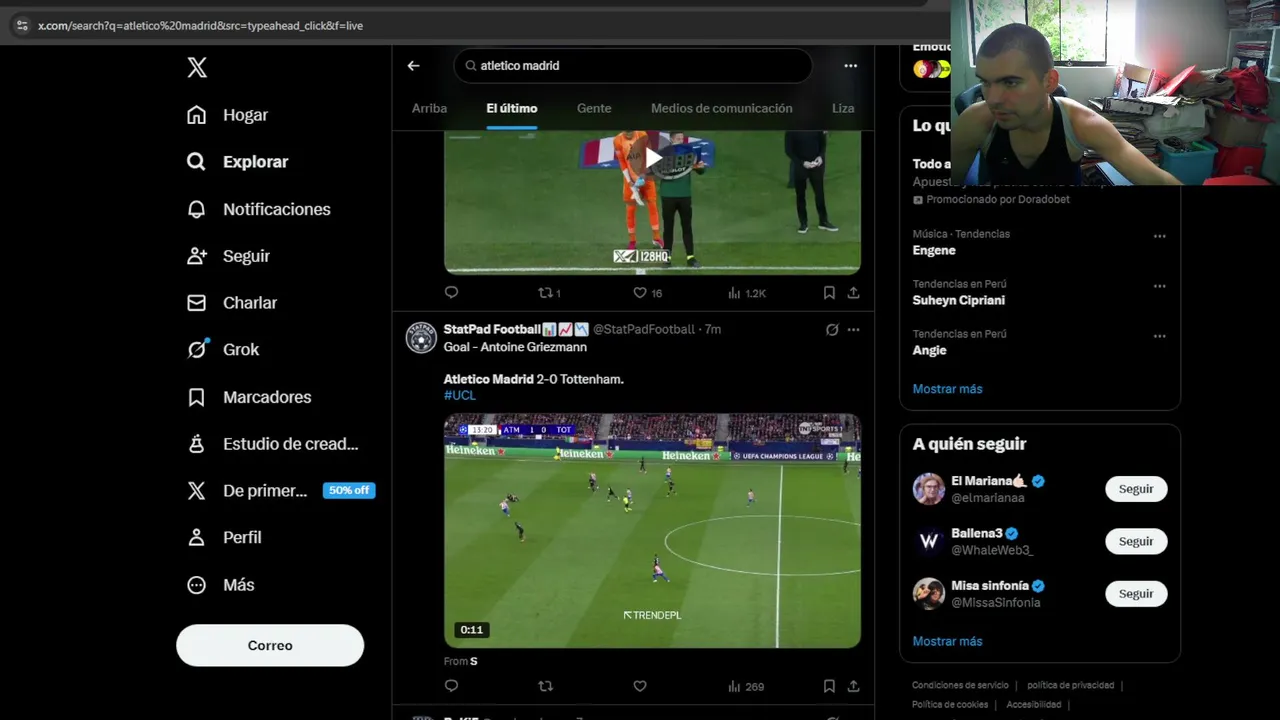Repost the StatPad Football post
1280x720 pixels.
pos(545,686)
